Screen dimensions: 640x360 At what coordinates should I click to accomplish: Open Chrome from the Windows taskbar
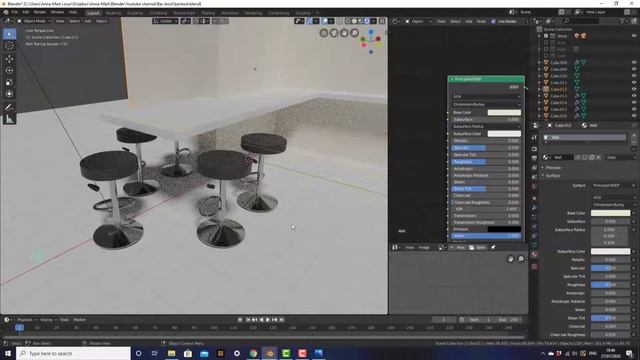253,353
